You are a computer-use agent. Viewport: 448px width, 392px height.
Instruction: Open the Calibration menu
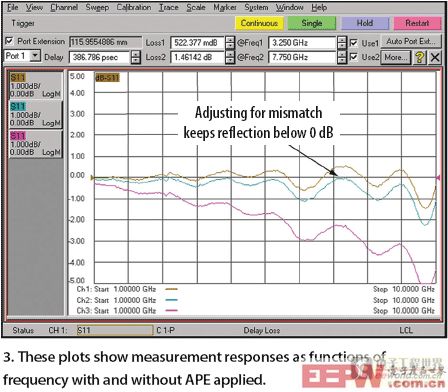[x=133, y=7]
